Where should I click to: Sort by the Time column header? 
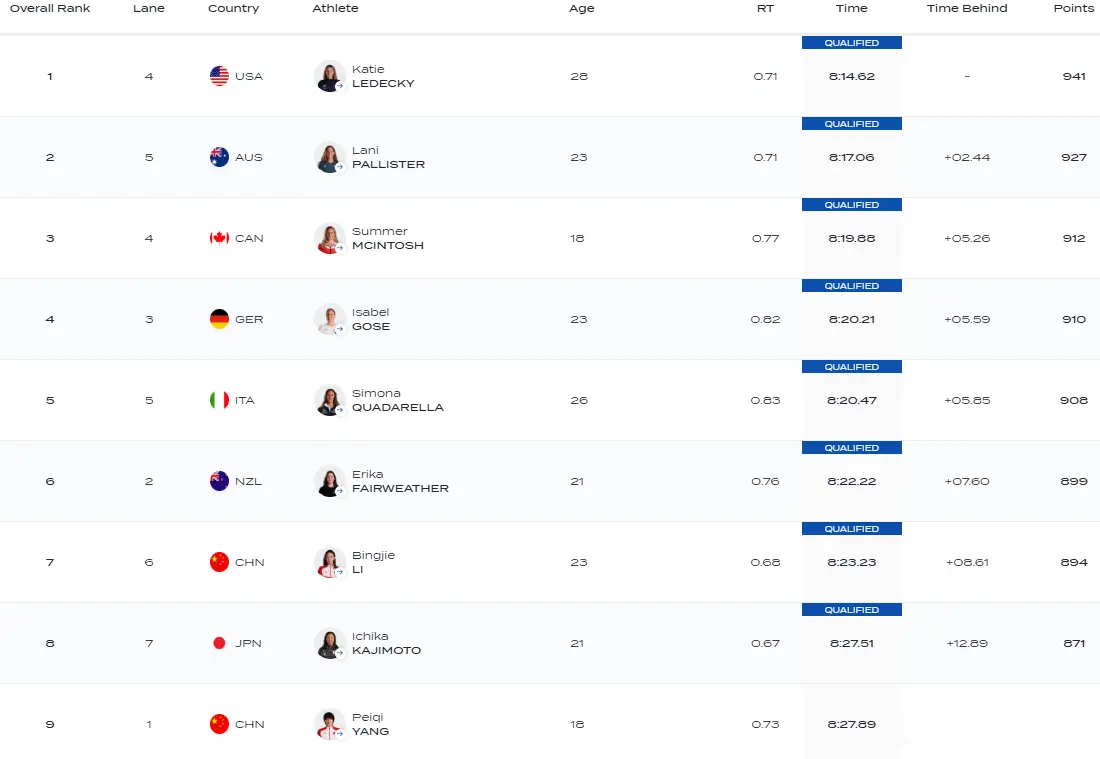click(851, 8)
